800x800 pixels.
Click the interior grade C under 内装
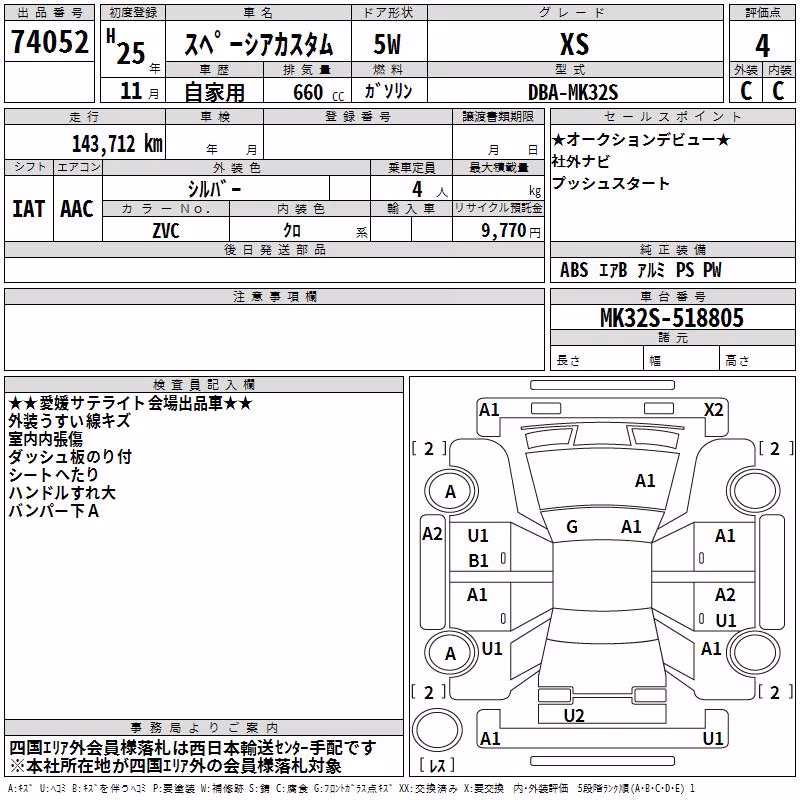pyautogui.click(x=779, y=91)
